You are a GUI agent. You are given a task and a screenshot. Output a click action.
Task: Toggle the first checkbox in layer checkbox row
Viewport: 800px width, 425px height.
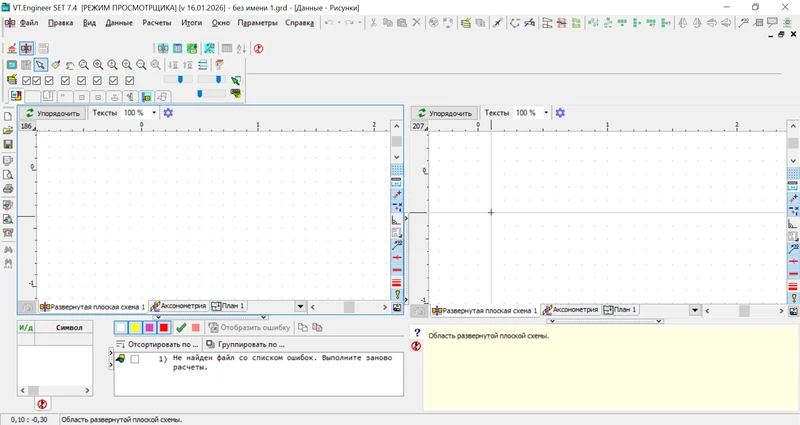26,81
